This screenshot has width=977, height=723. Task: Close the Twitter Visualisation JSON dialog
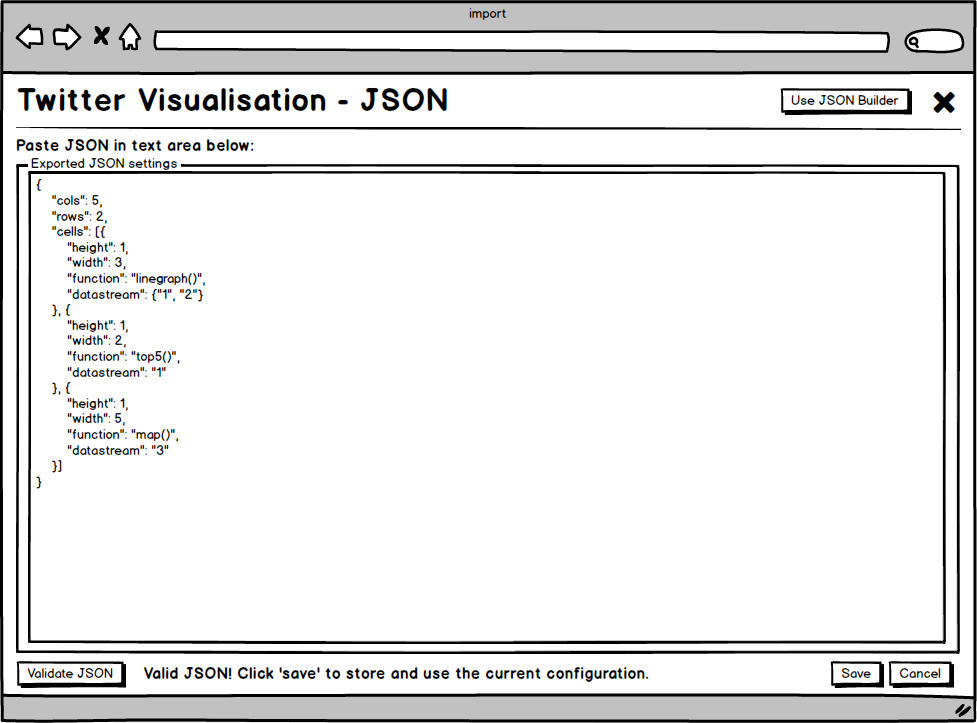coord(944,102)
